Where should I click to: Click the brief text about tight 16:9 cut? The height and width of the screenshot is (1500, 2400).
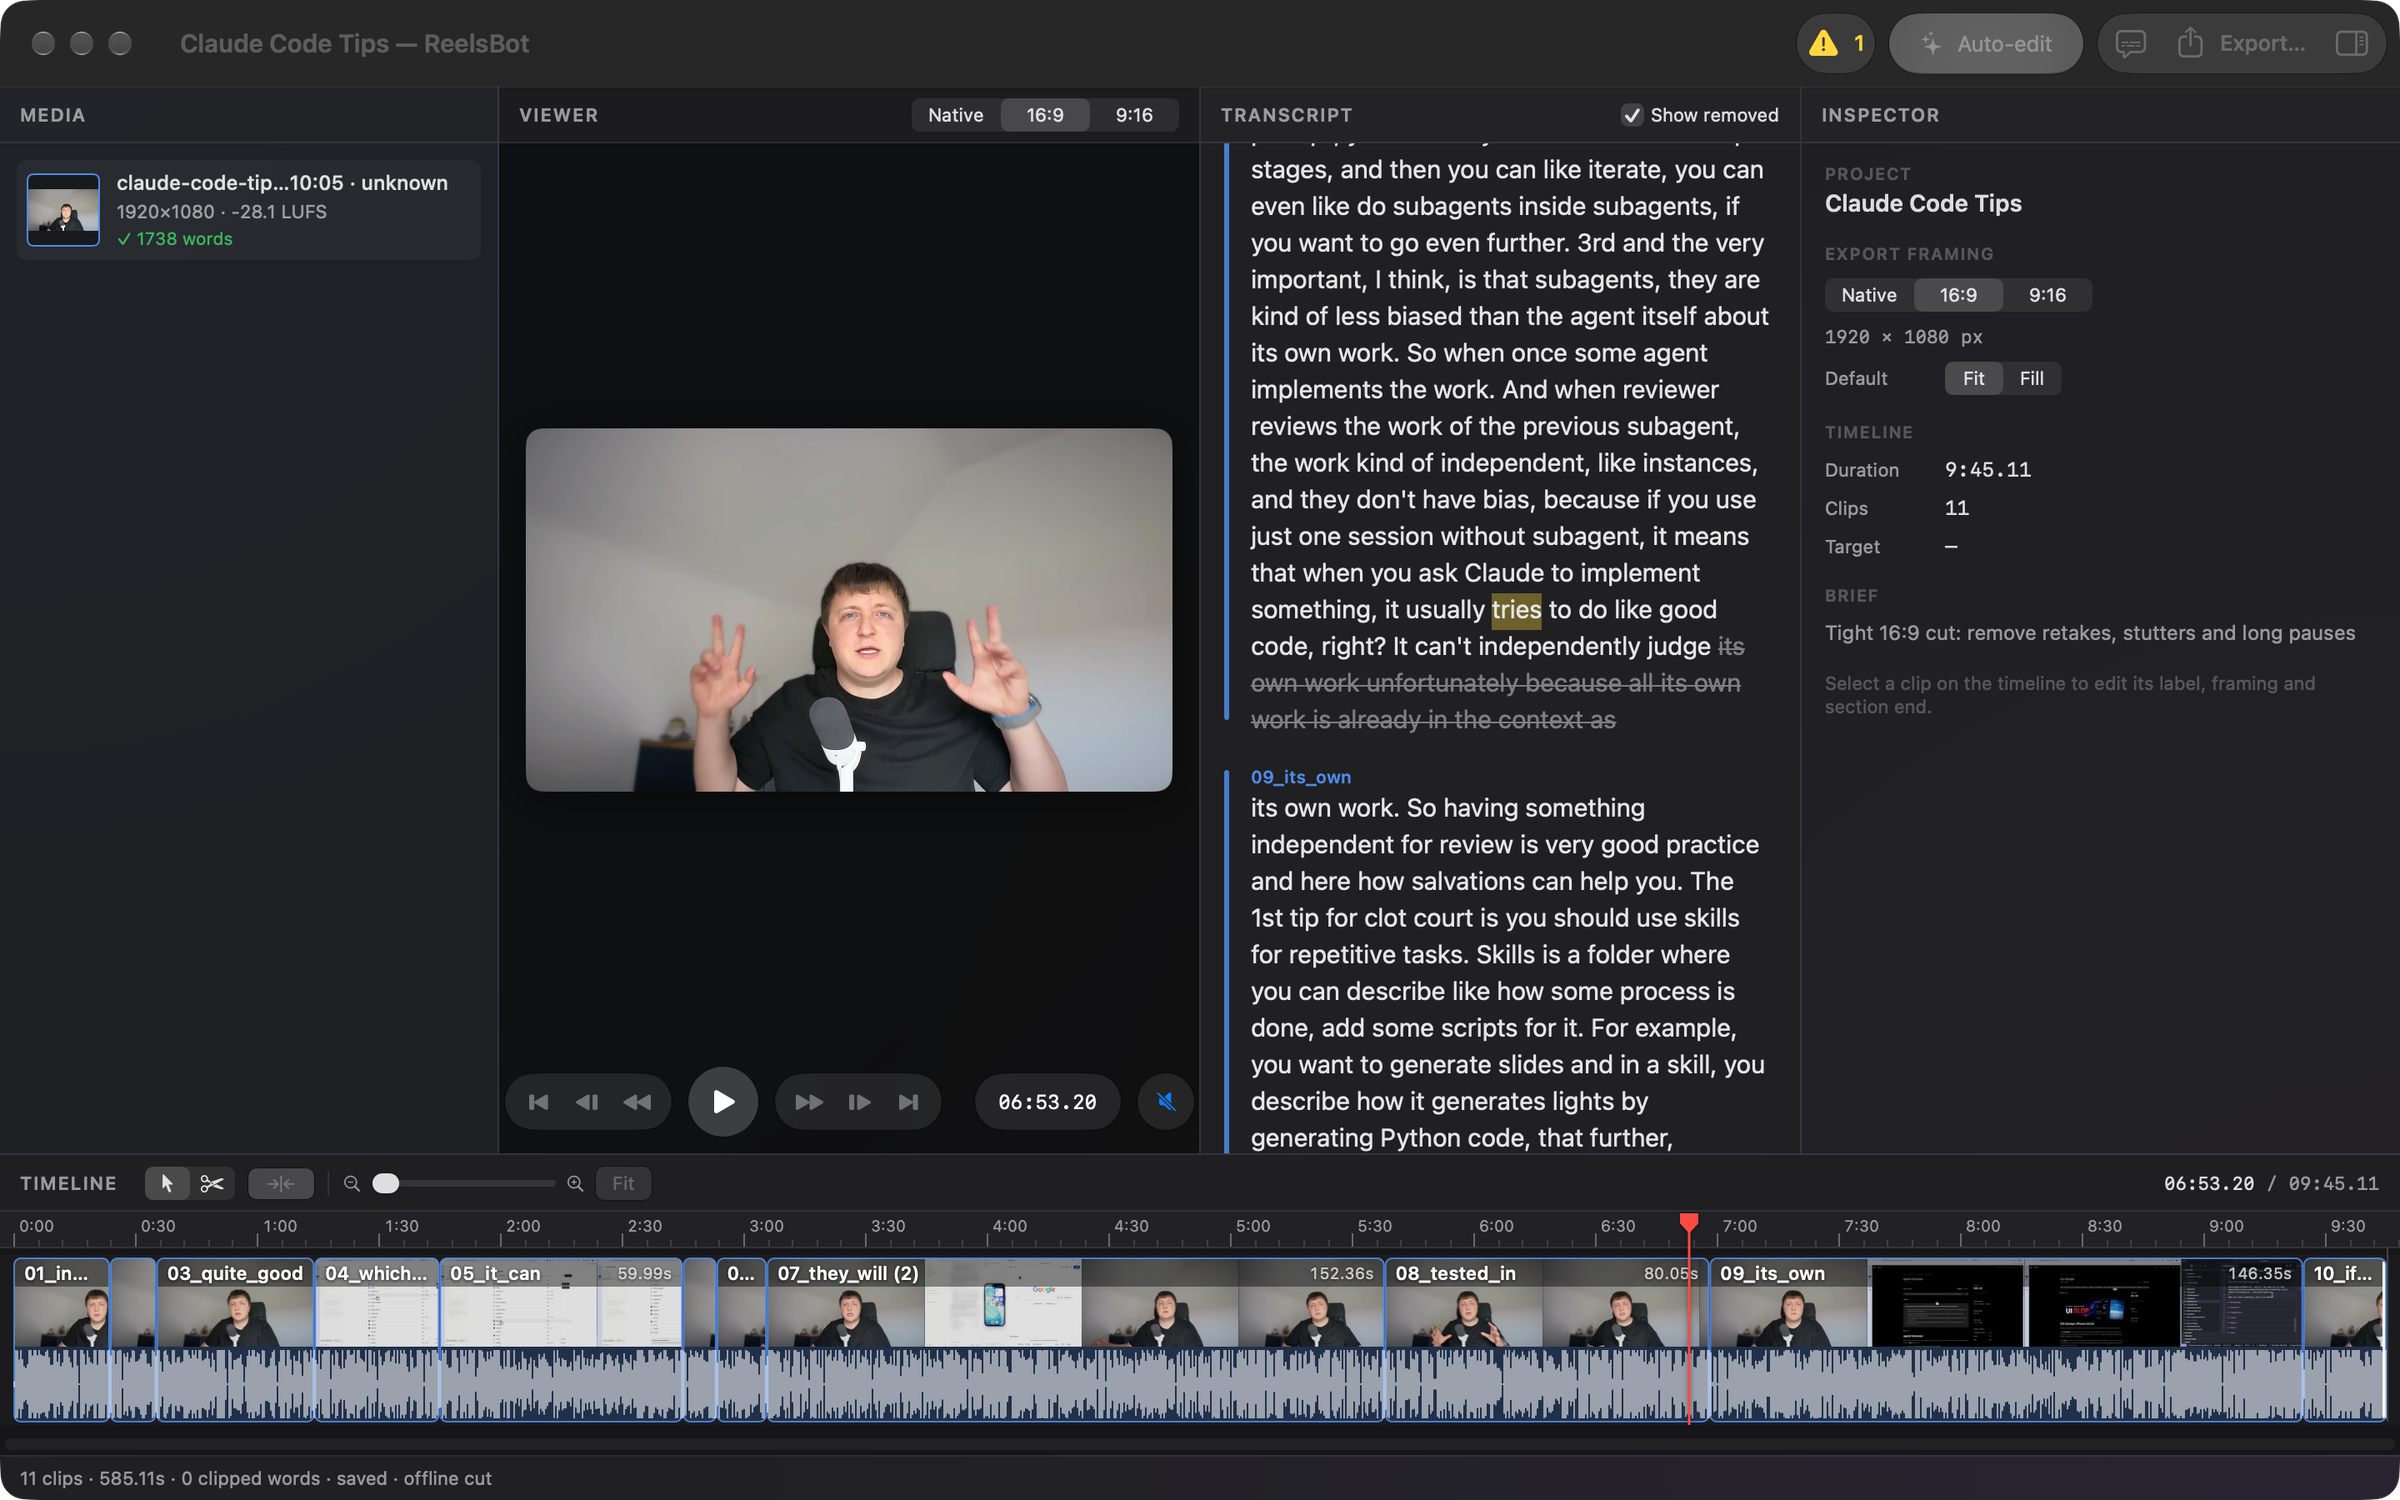click(x=2089, y=633)
